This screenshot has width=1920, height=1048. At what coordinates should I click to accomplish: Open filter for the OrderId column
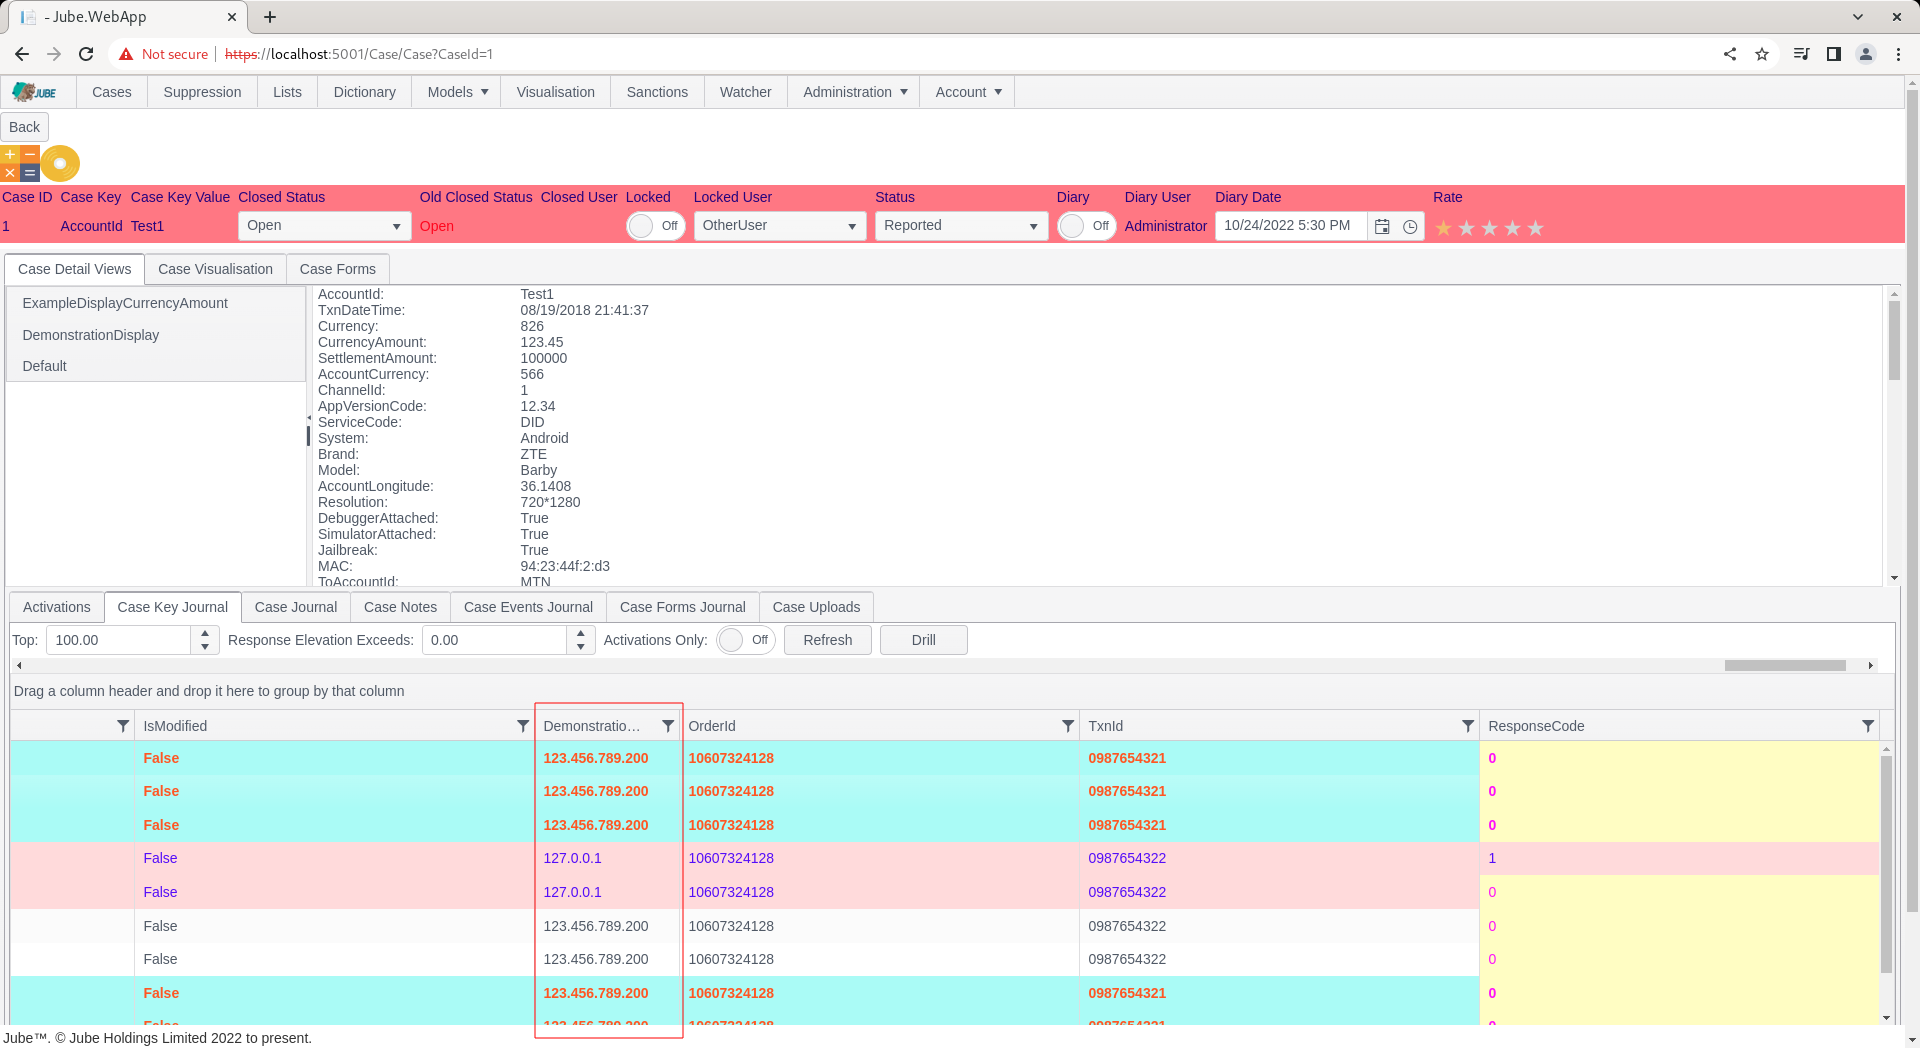(x=1068, y=726)
